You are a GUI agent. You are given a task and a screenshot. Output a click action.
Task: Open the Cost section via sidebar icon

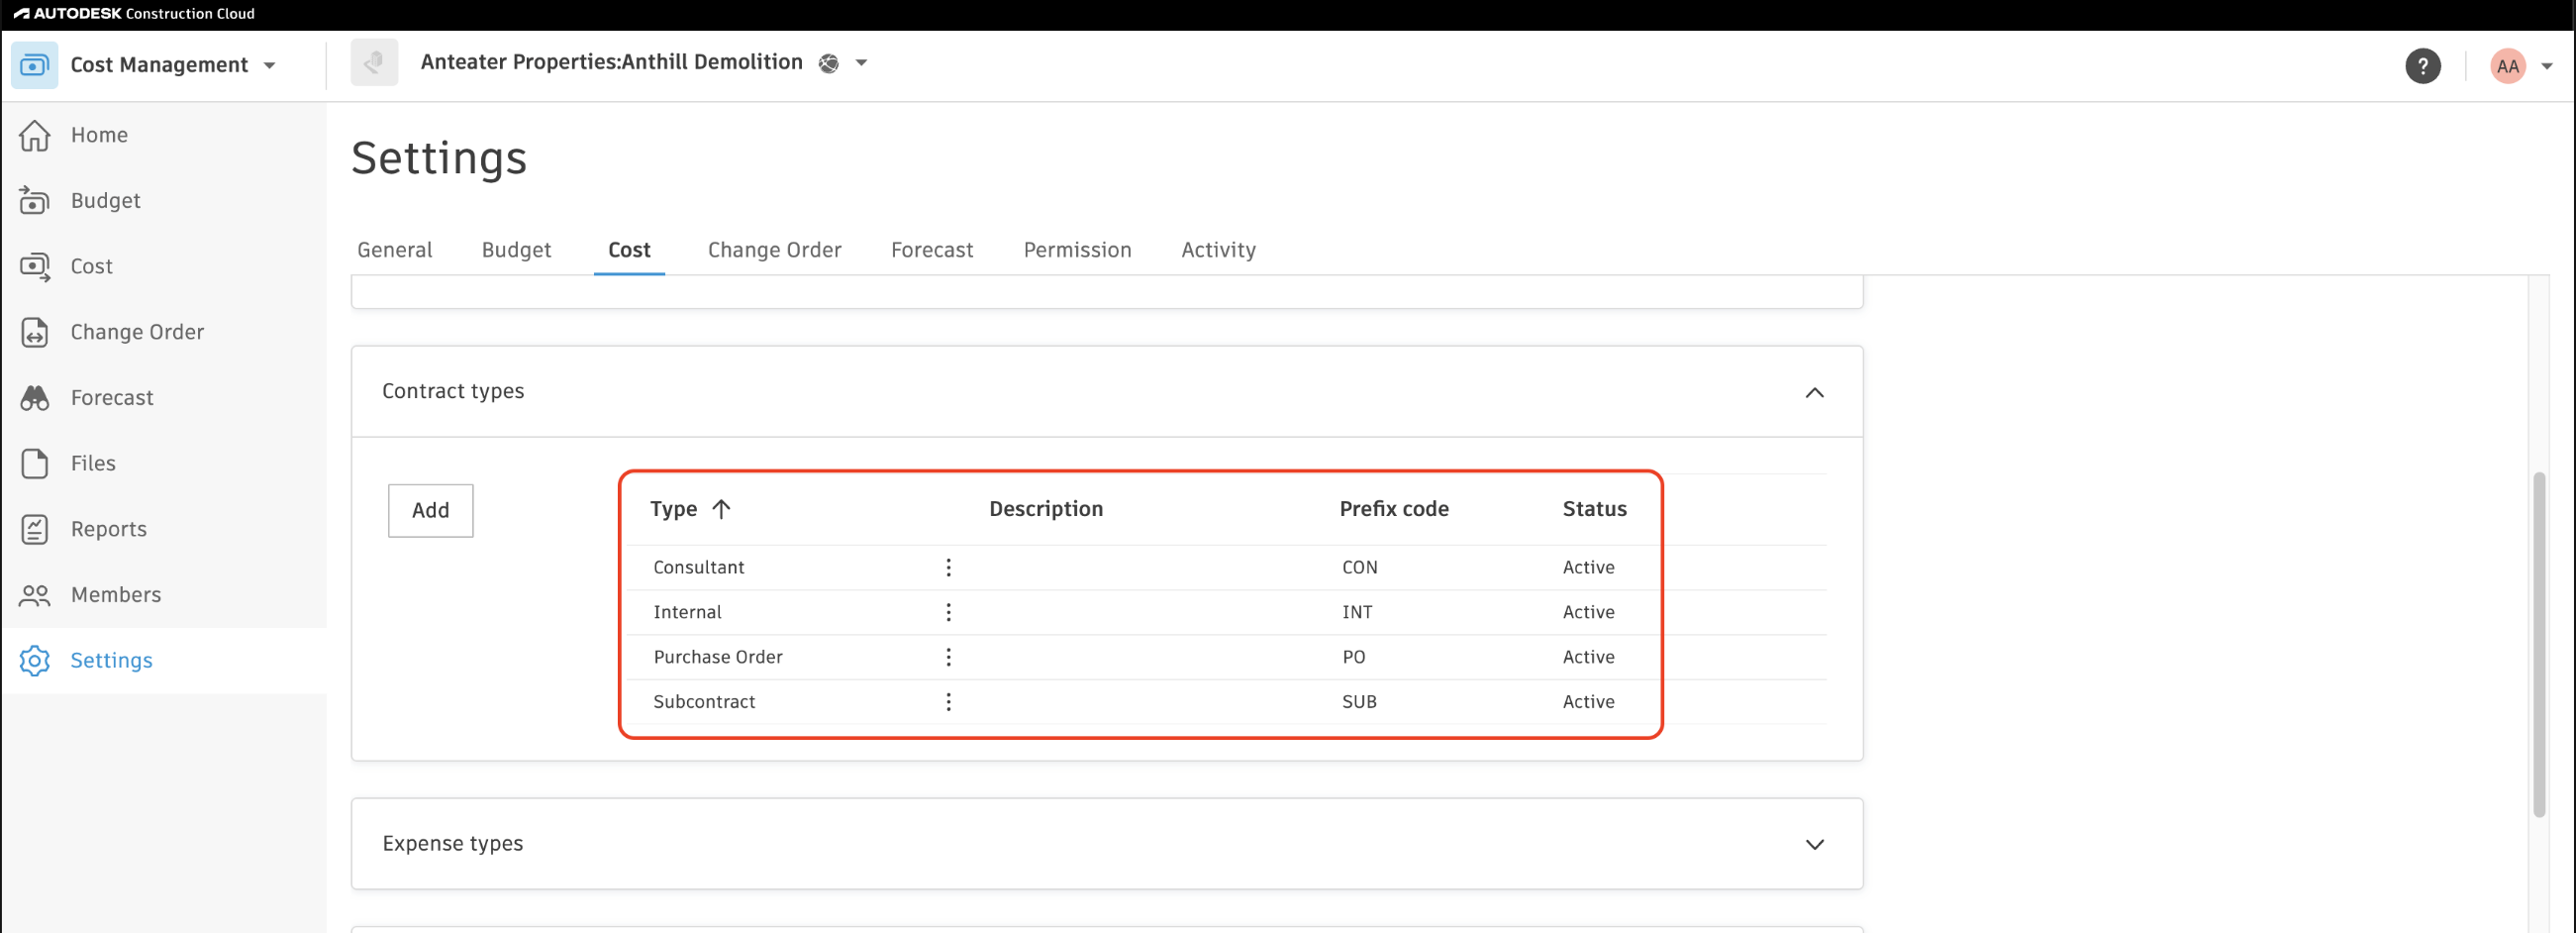(x=35, y=266)
